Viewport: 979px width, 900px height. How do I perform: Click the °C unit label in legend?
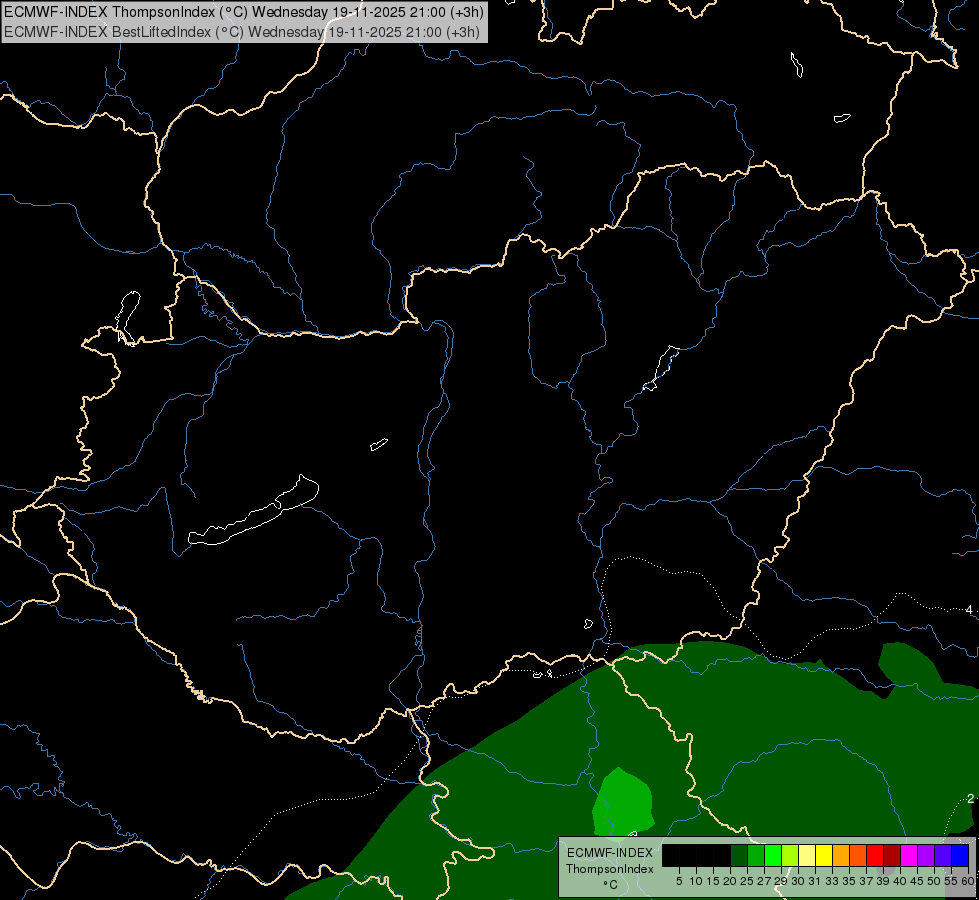click(x=610, y=885)
